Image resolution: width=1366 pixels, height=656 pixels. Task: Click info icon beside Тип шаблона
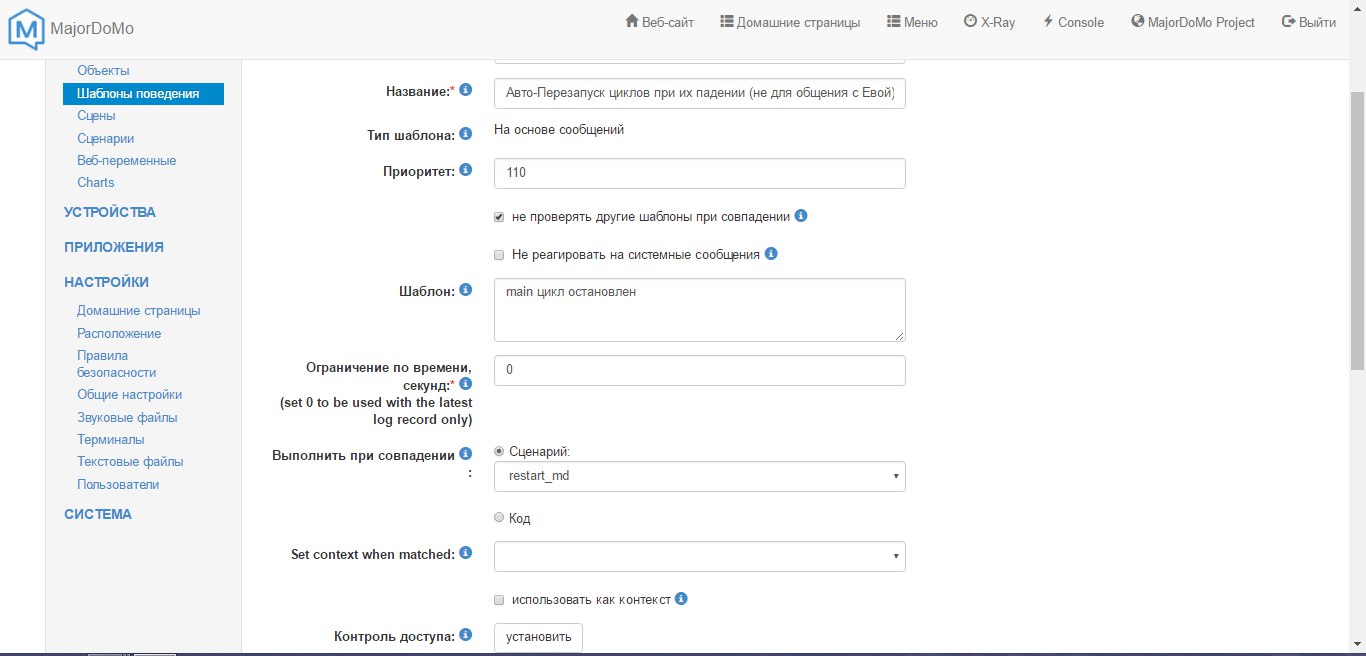pos(465,134)
